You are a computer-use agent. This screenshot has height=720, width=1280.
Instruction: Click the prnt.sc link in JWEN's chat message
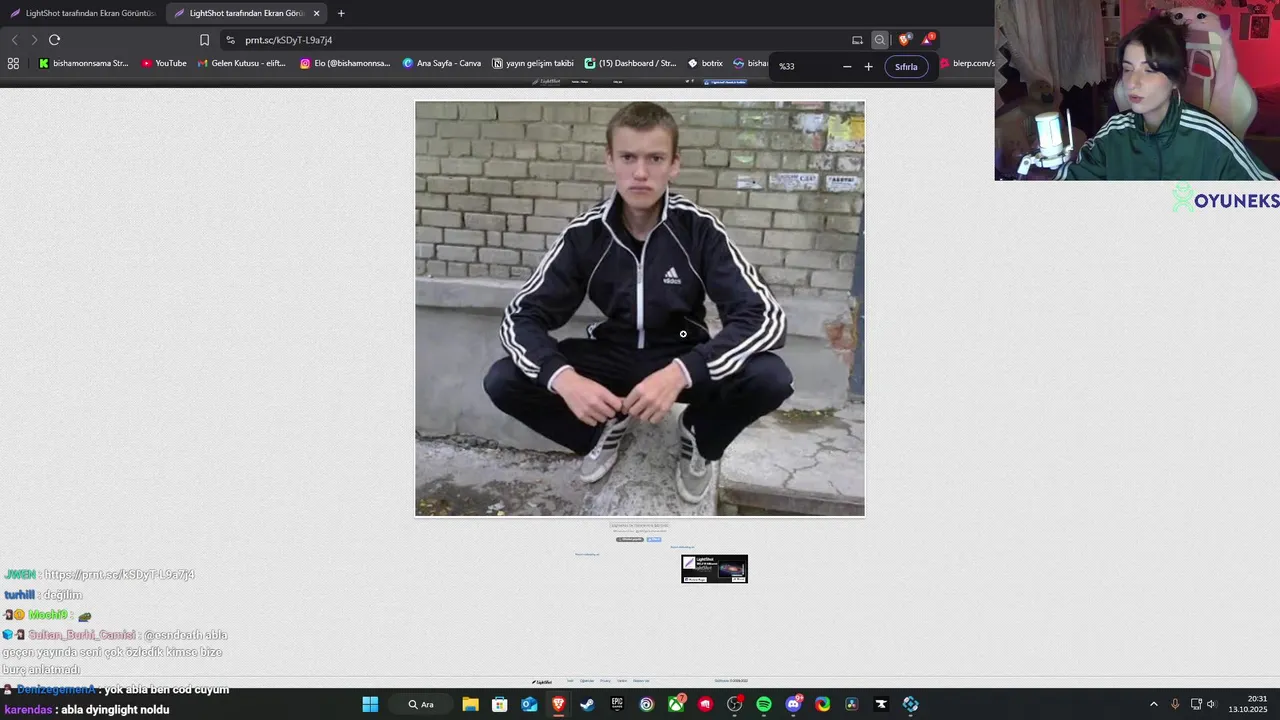click(x=119, y=574)
